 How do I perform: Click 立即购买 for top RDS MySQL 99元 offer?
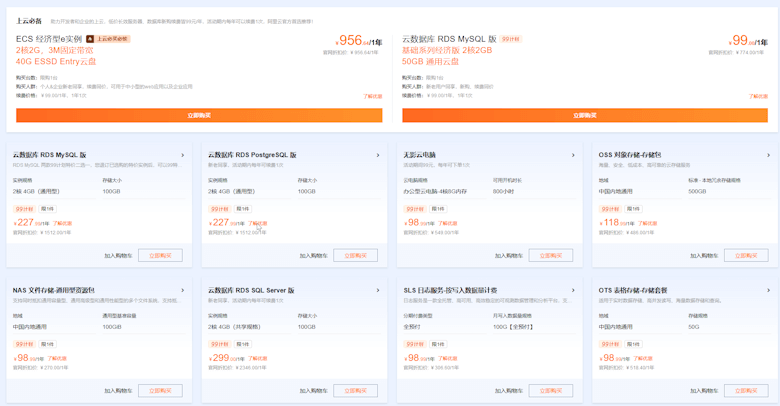[x=585, y=115]
